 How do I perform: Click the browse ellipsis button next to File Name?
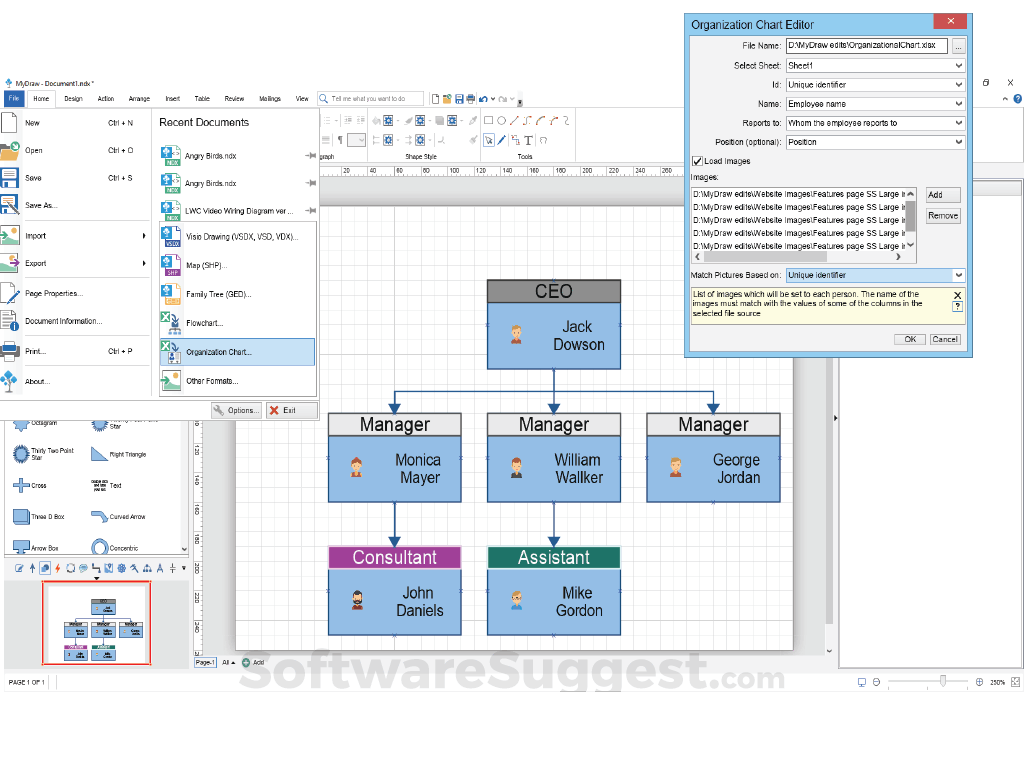(x=958, y=46)
